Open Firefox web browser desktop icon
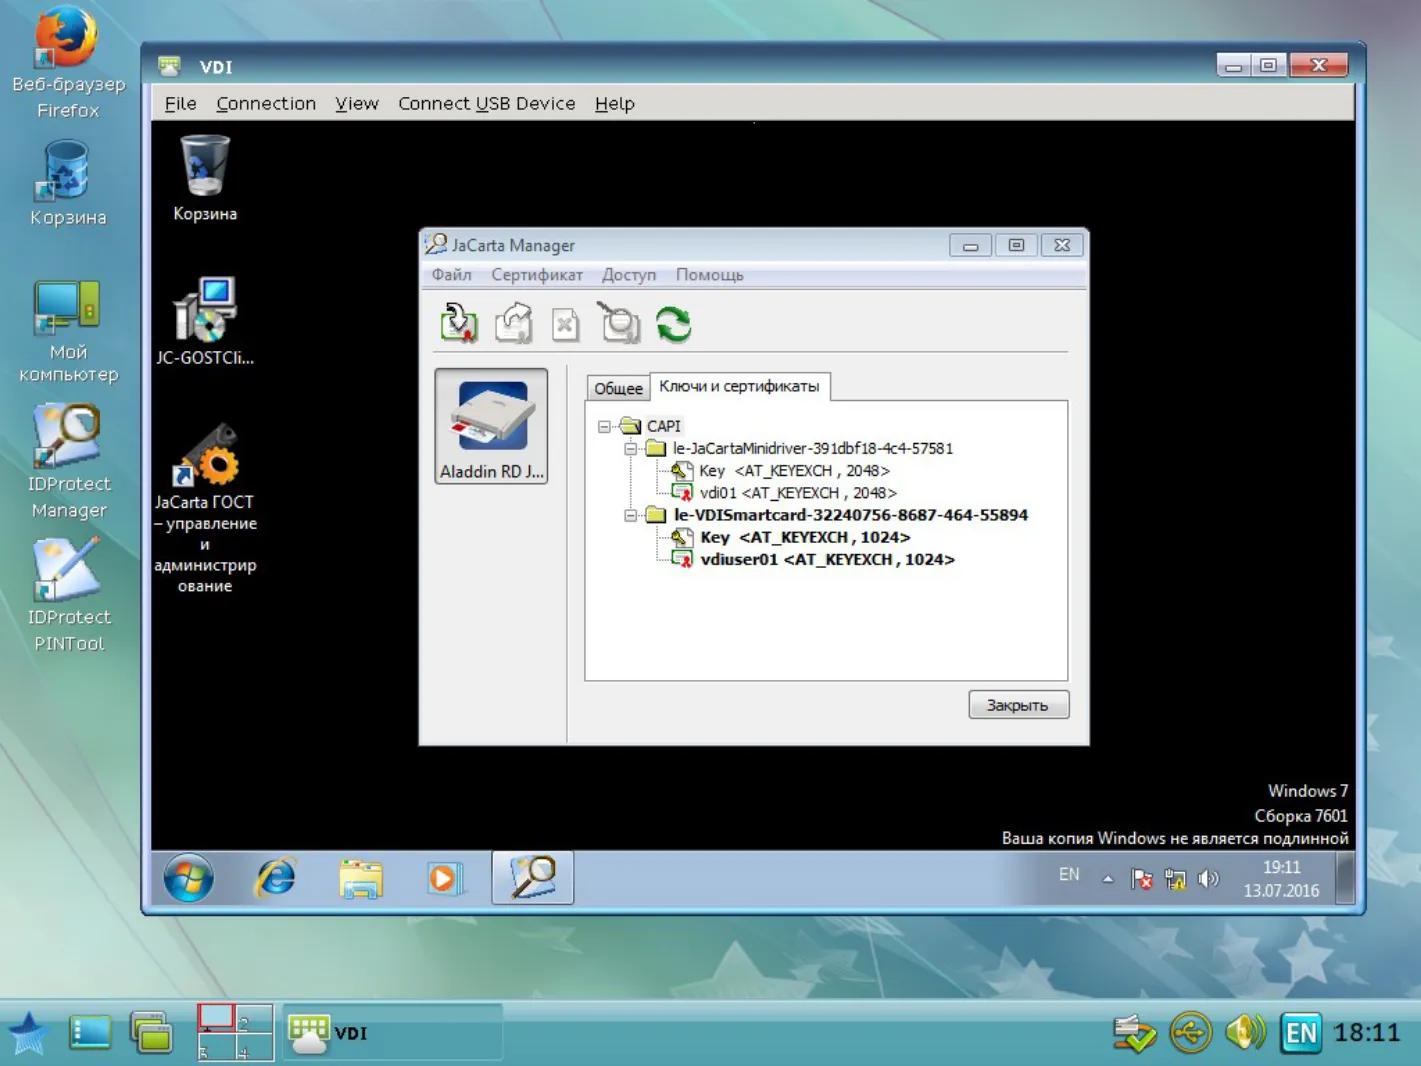This screenshot has width=1421, height=1066. [68, 62]
